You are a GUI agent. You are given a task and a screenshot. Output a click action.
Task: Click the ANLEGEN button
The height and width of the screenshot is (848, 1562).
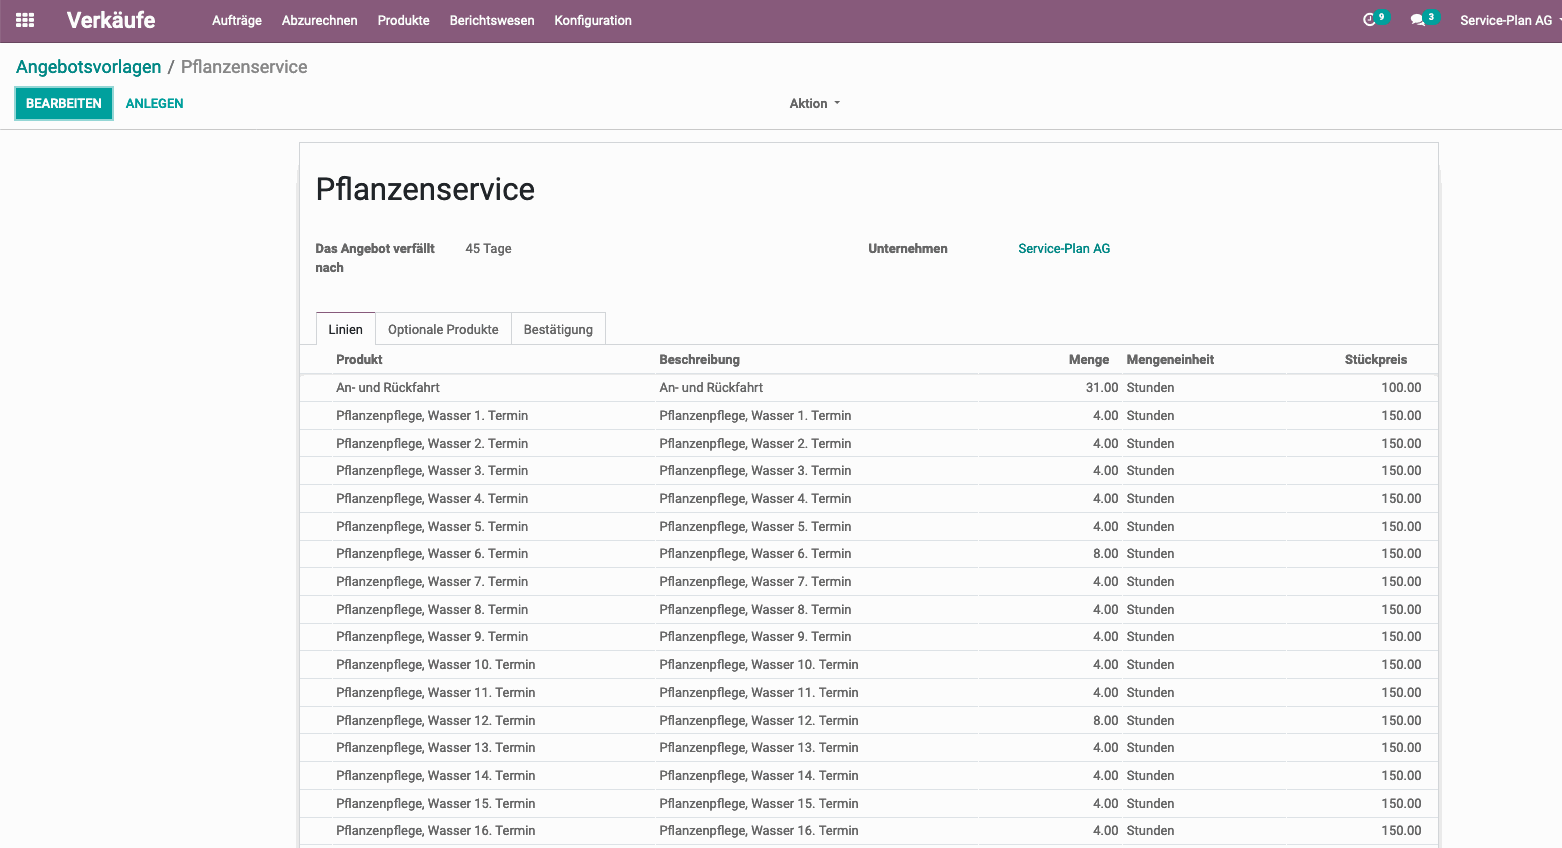155,104
